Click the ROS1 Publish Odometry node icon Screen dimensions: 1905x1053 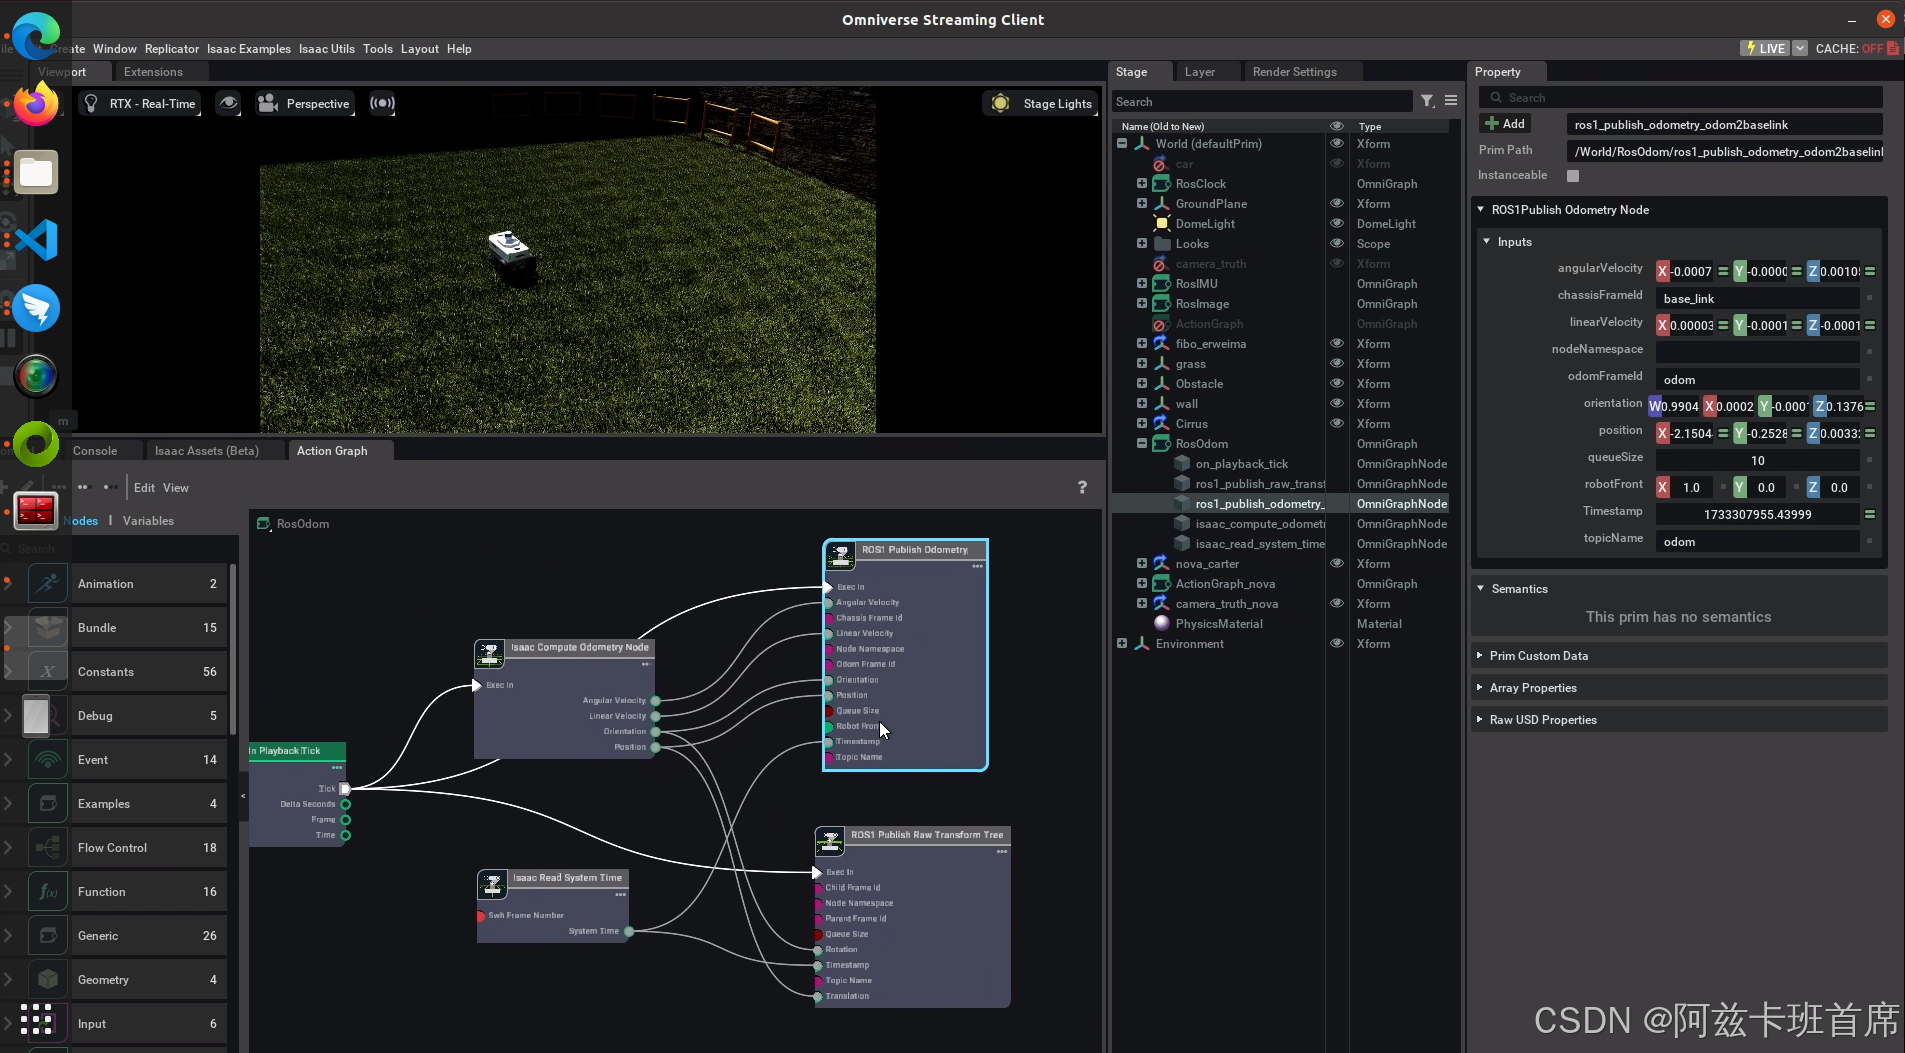click(x=841, y=554)
